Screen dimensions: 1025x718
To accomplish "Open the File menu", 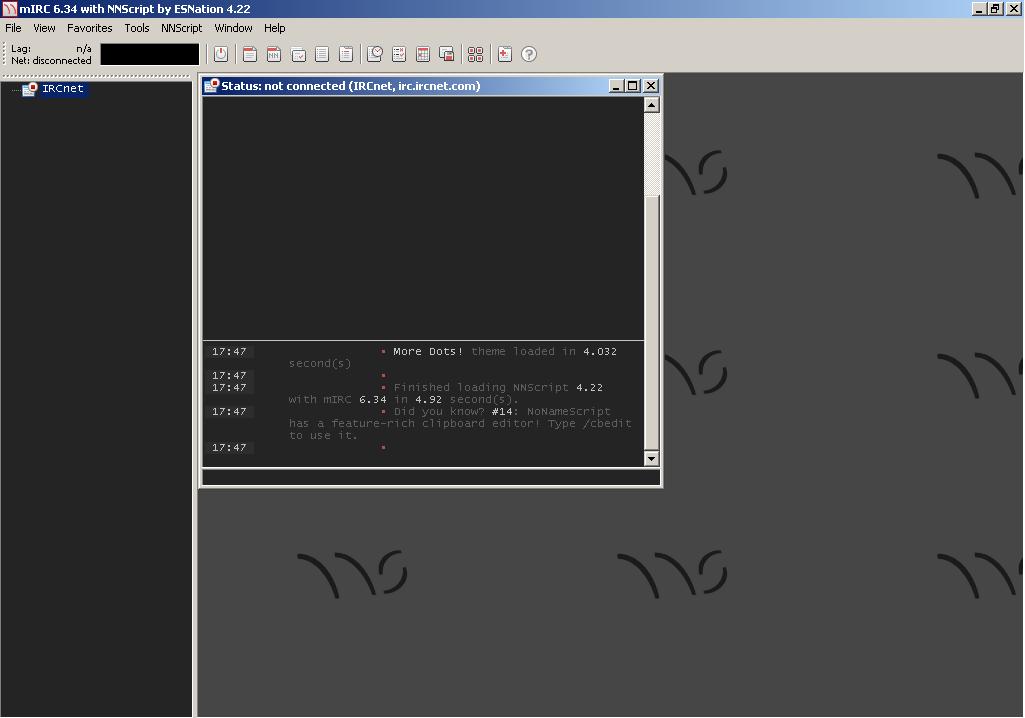I will coord(13,28).
